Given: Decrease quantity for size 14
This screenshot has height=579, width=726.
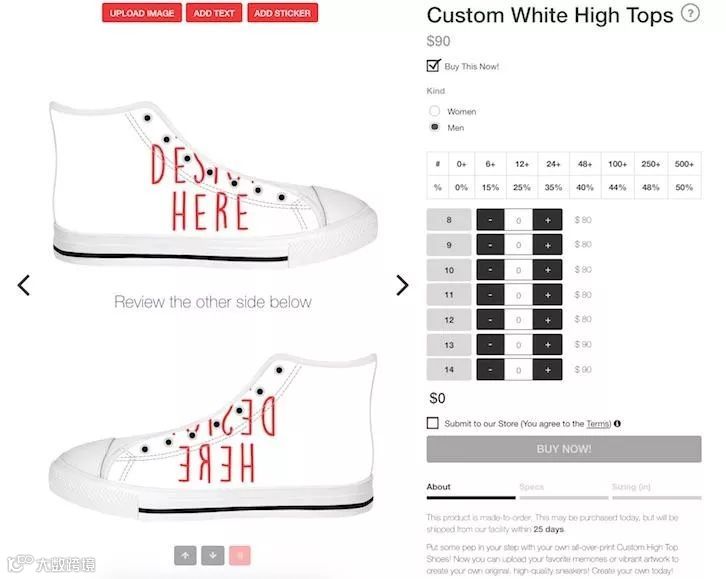Looking at the screenshot, I should [490, 370].
